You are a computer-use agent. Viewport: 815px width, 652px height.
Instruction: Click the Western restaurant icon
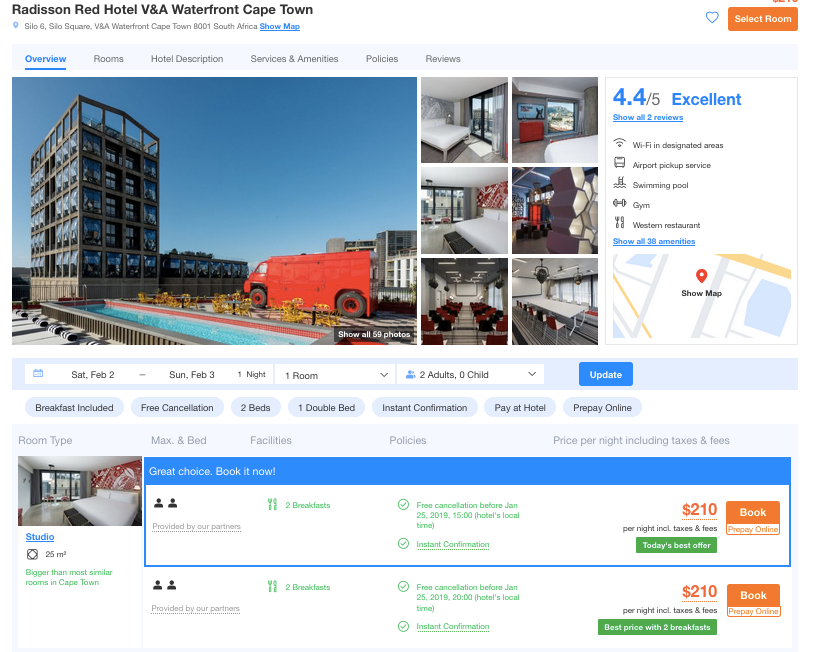coord(619,225)
